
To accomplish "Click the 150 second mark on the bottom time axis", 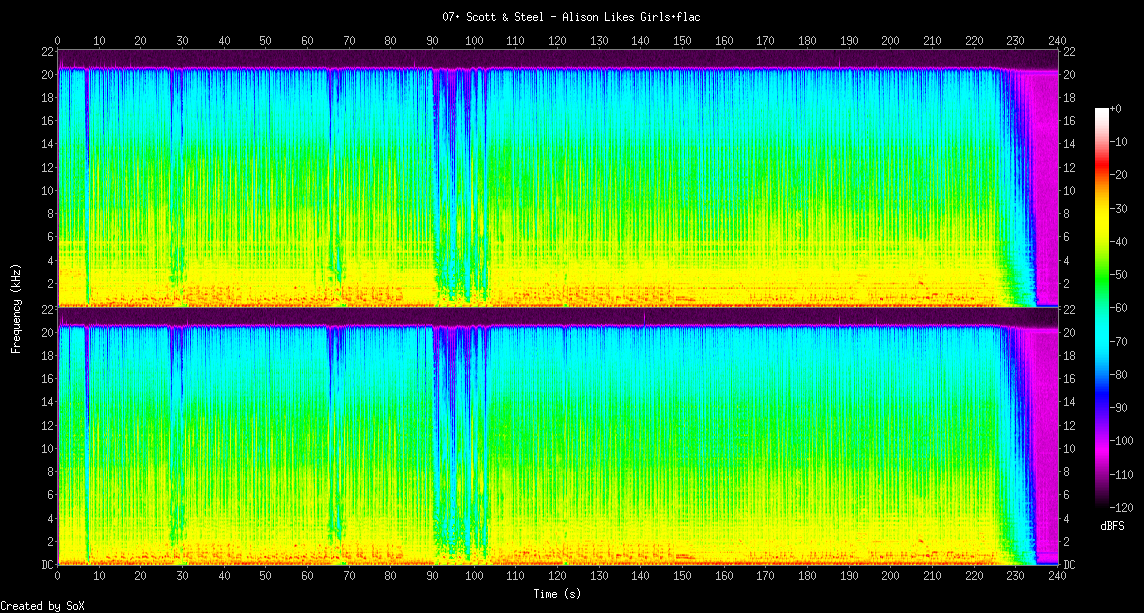I will pyautogui.click(x=682, y=577).
